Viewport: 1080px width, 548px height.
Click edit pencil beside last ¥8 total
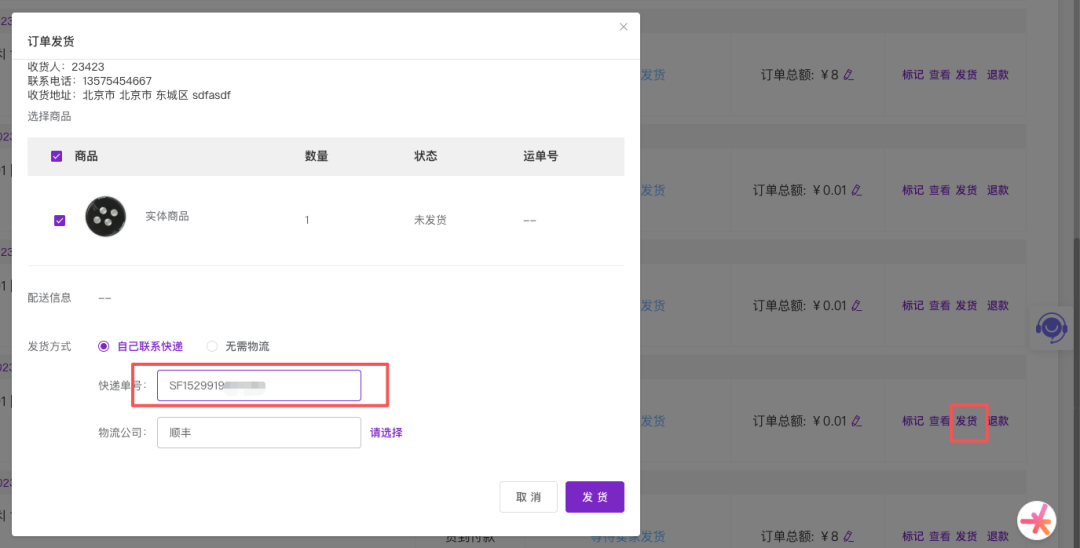point(849,536)
